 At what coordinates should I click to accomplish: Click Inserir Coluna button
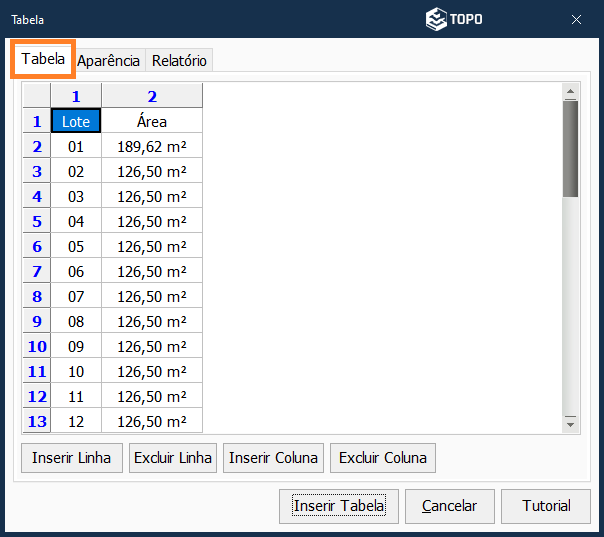[274, 458]
